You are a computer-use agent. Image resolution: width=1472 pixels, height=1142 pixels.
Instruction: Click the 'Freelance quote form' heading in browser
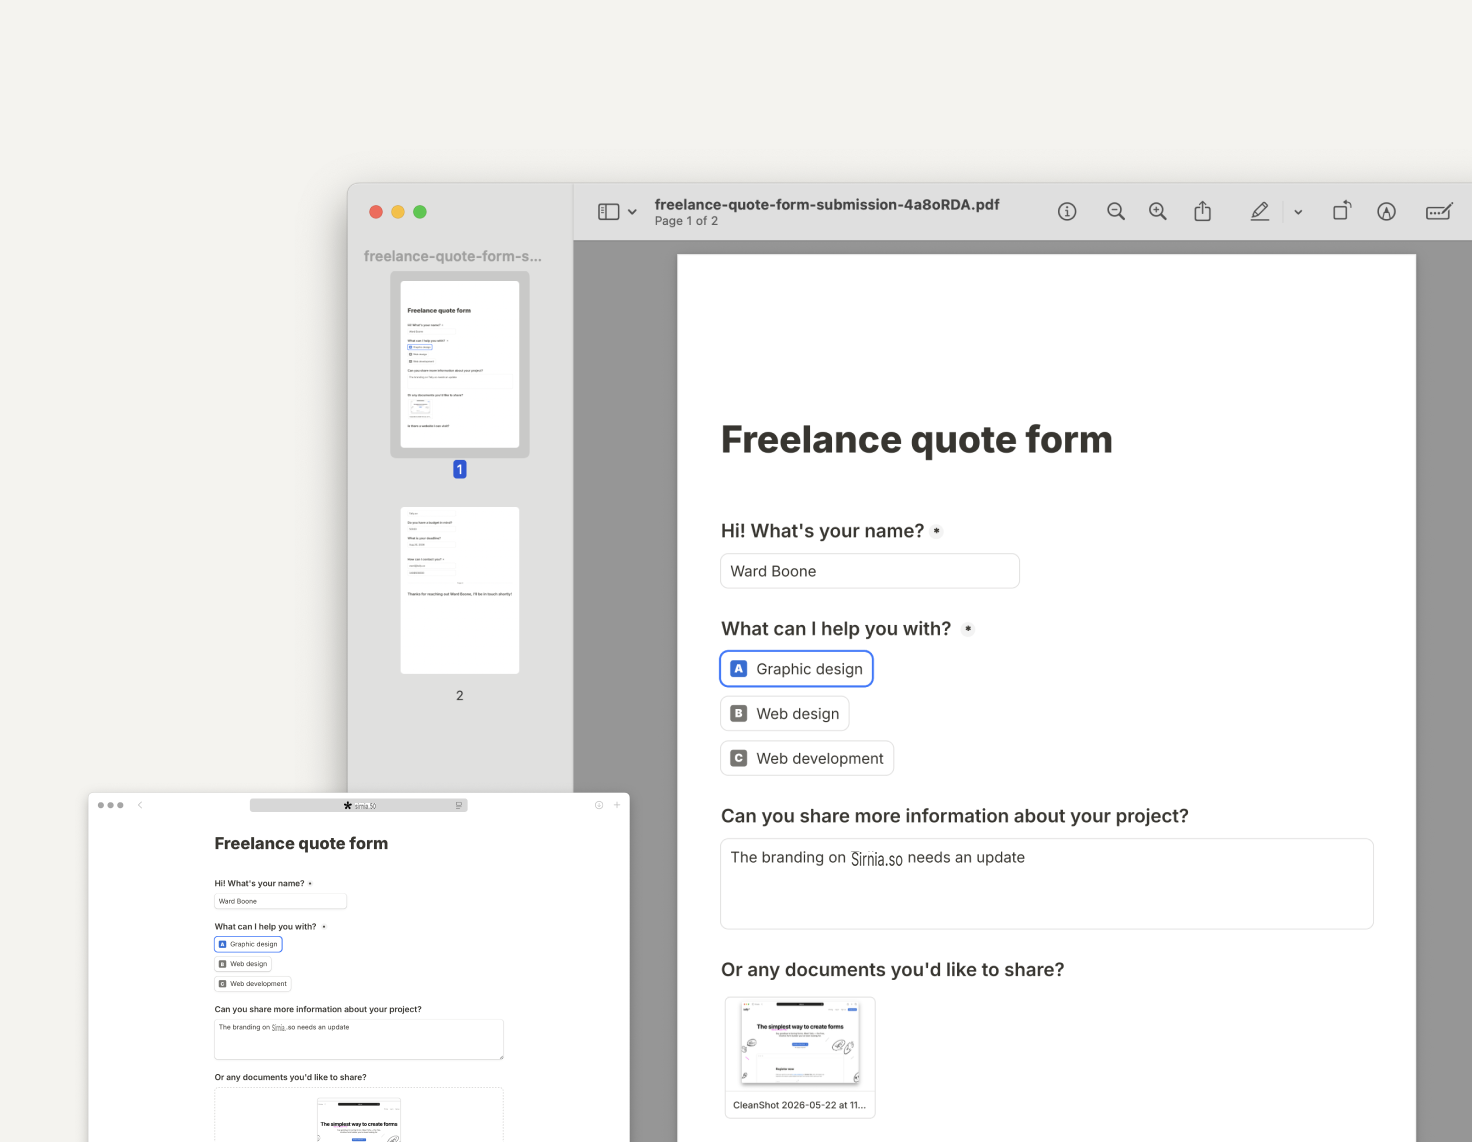click(x=301, y=844)
